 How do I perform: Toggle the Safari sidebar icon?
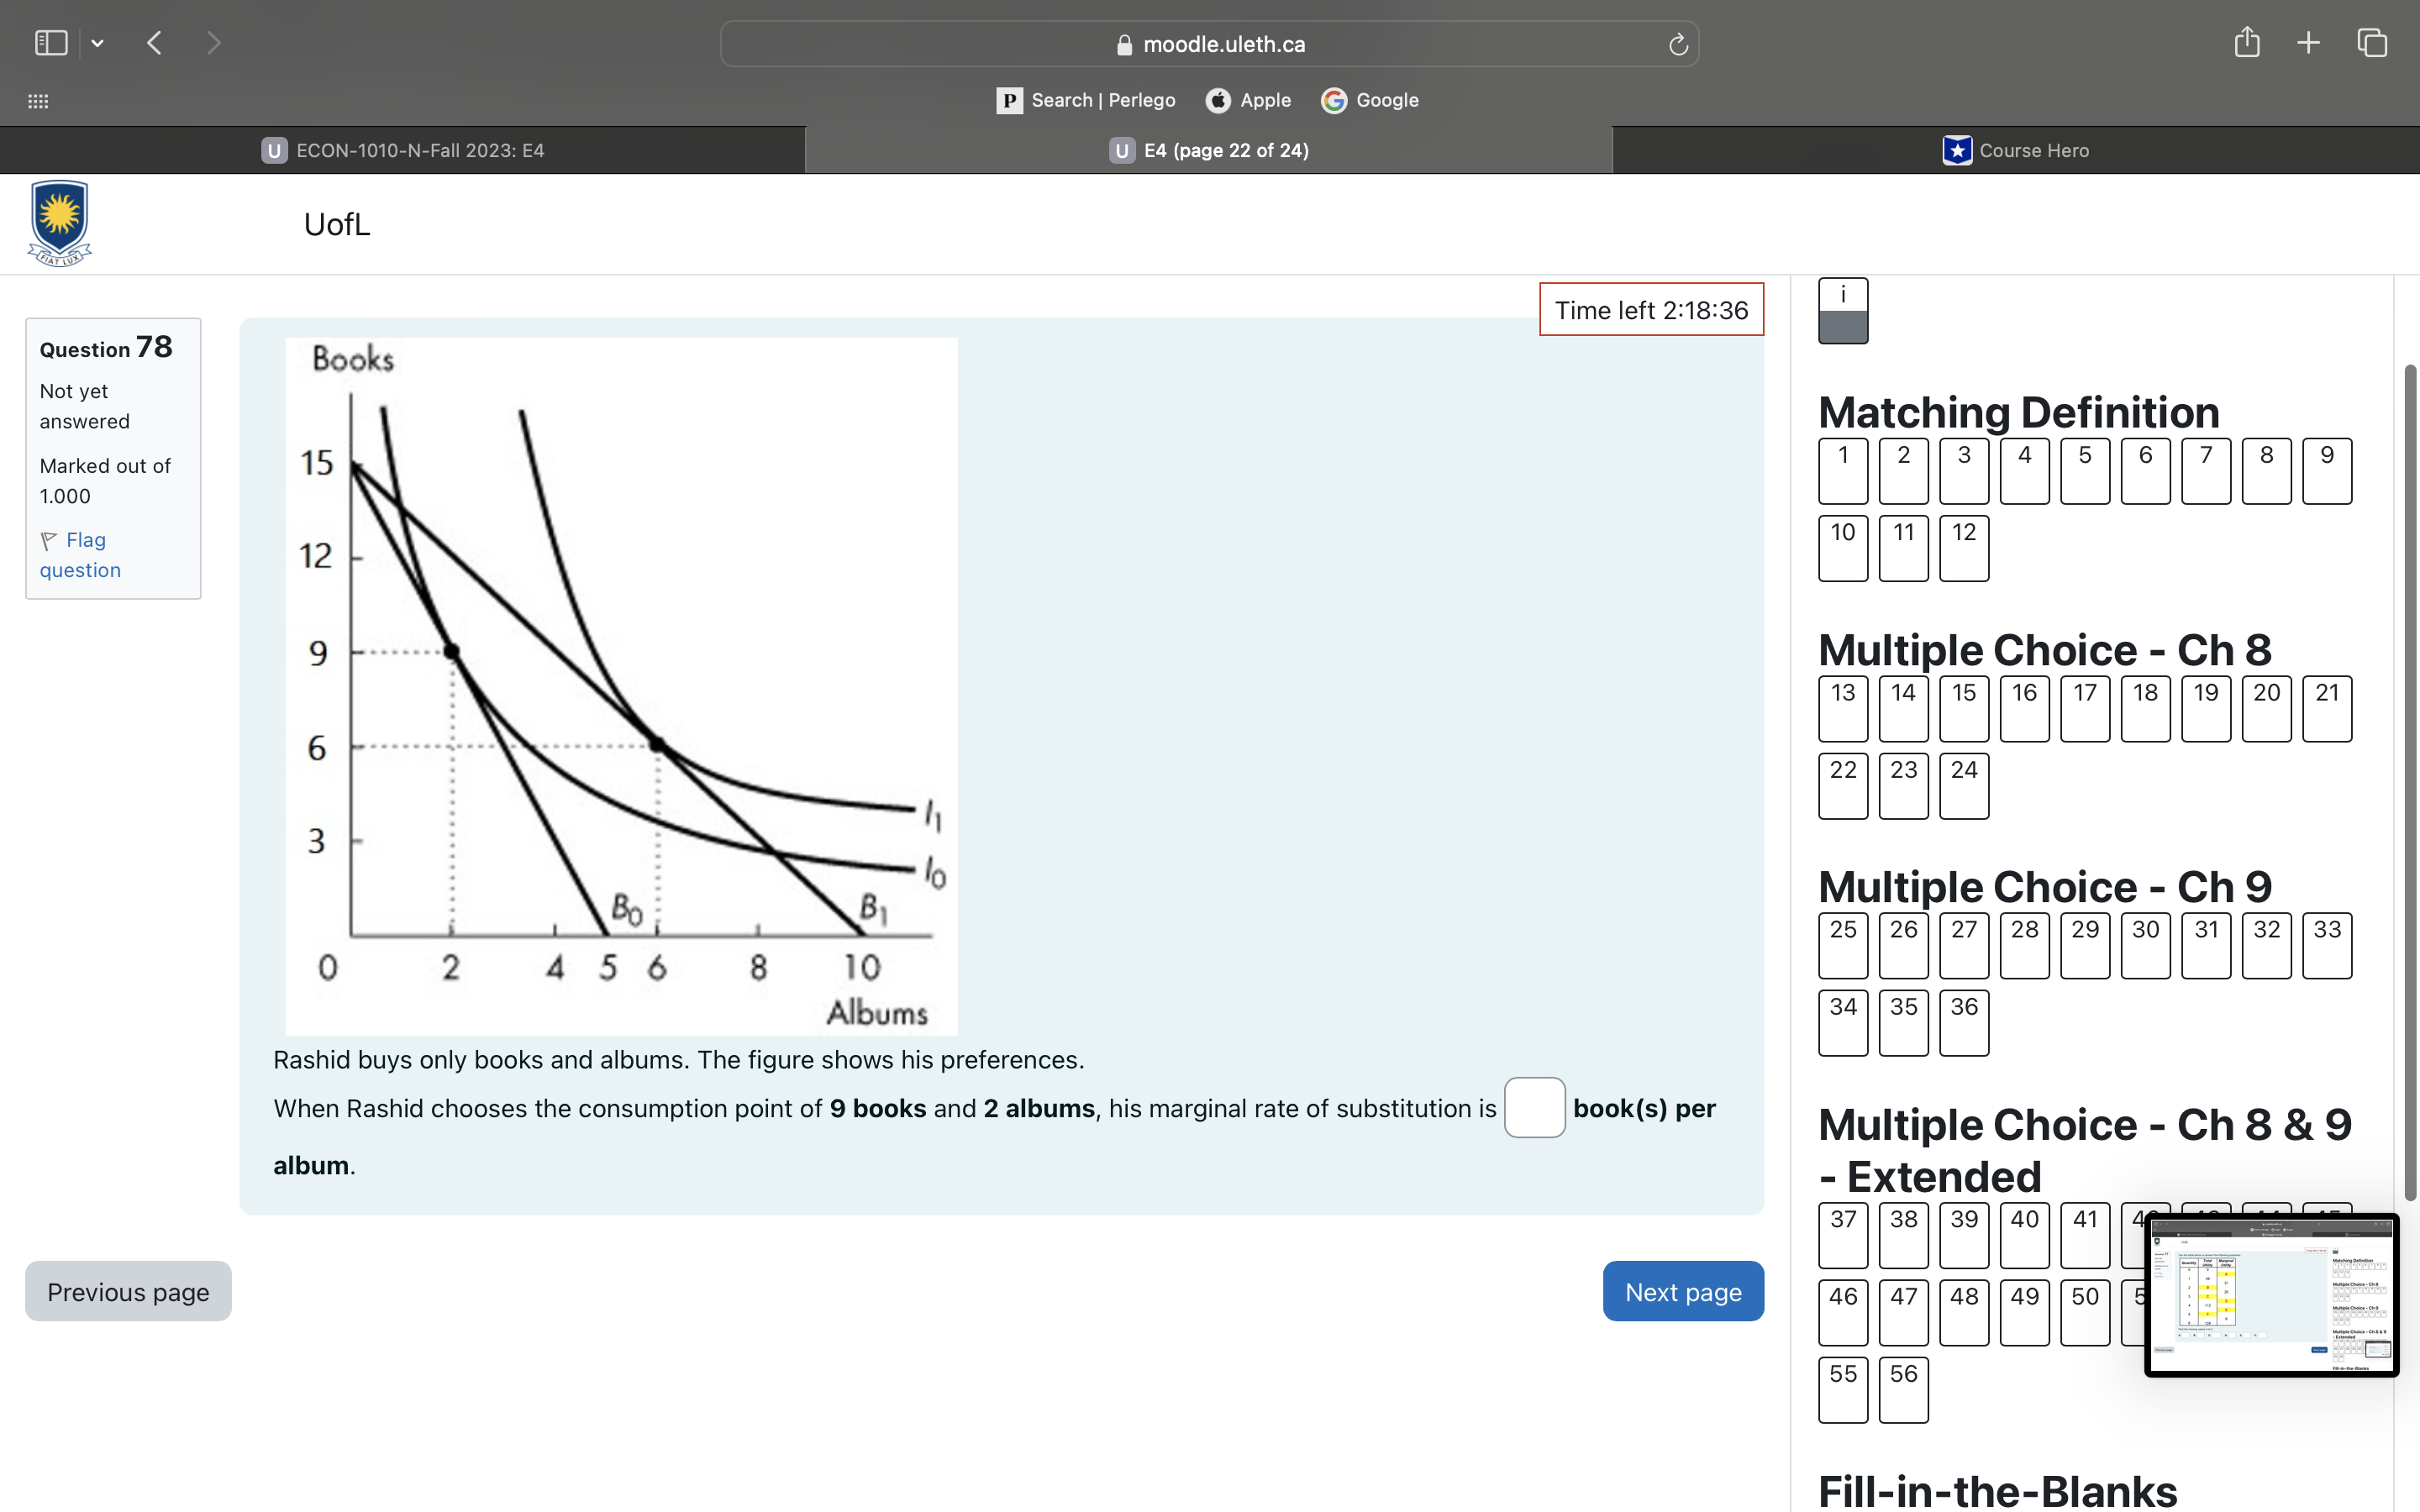pos(51,43)
